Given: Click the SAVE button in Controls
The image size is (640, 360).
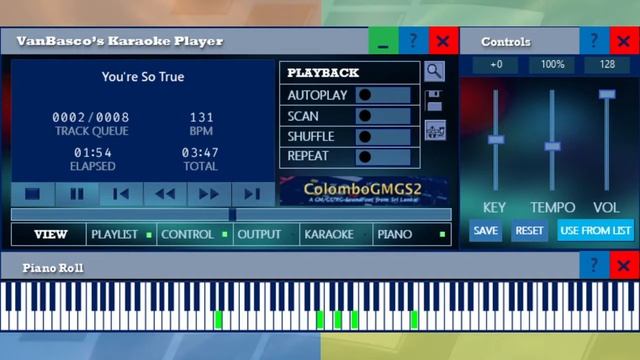Looking at the screenshot, I should 485,231.
